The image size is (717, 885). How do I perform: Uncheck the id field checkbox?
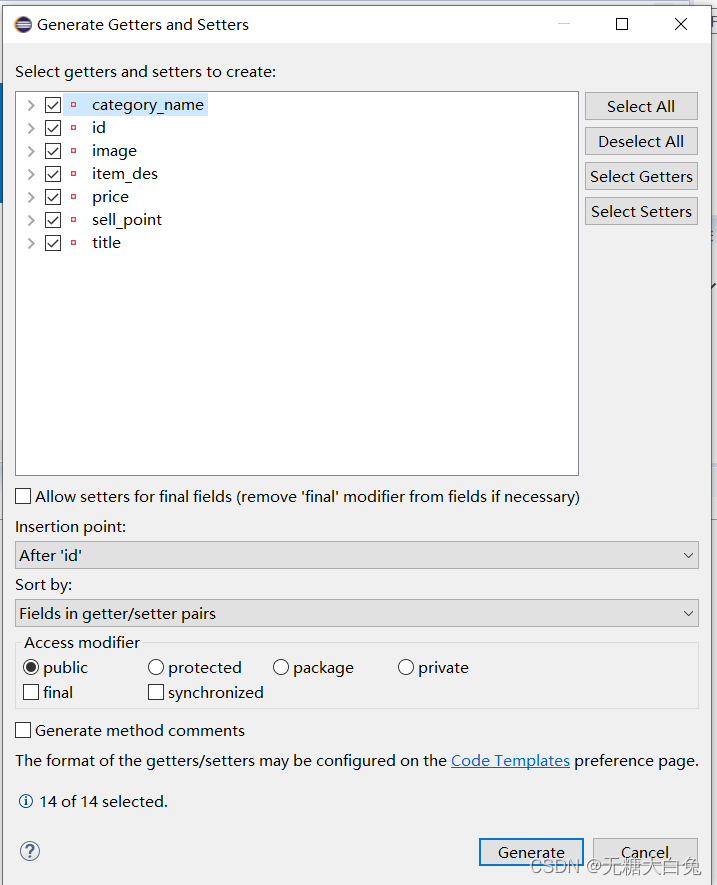pos(53,127)
